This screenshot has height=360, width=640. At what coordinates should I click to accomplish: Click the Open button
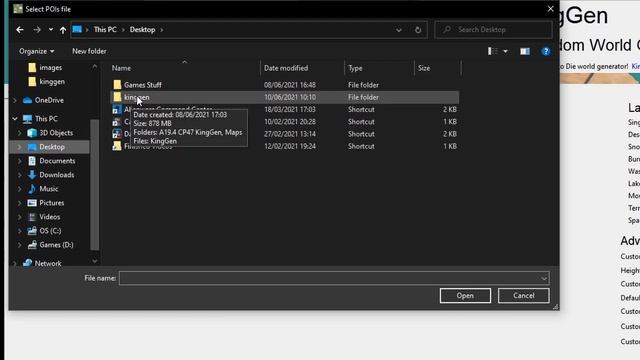(465, 296)
